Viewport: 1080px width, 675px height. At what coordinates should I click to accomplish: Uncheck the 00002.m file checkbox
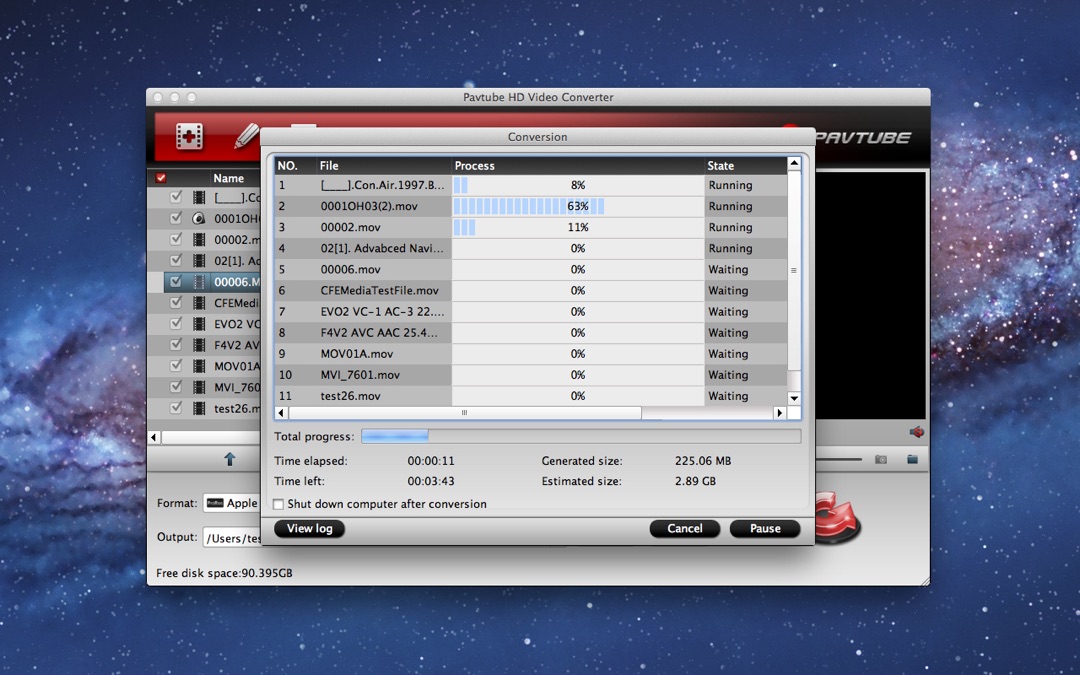coord(176,239)
